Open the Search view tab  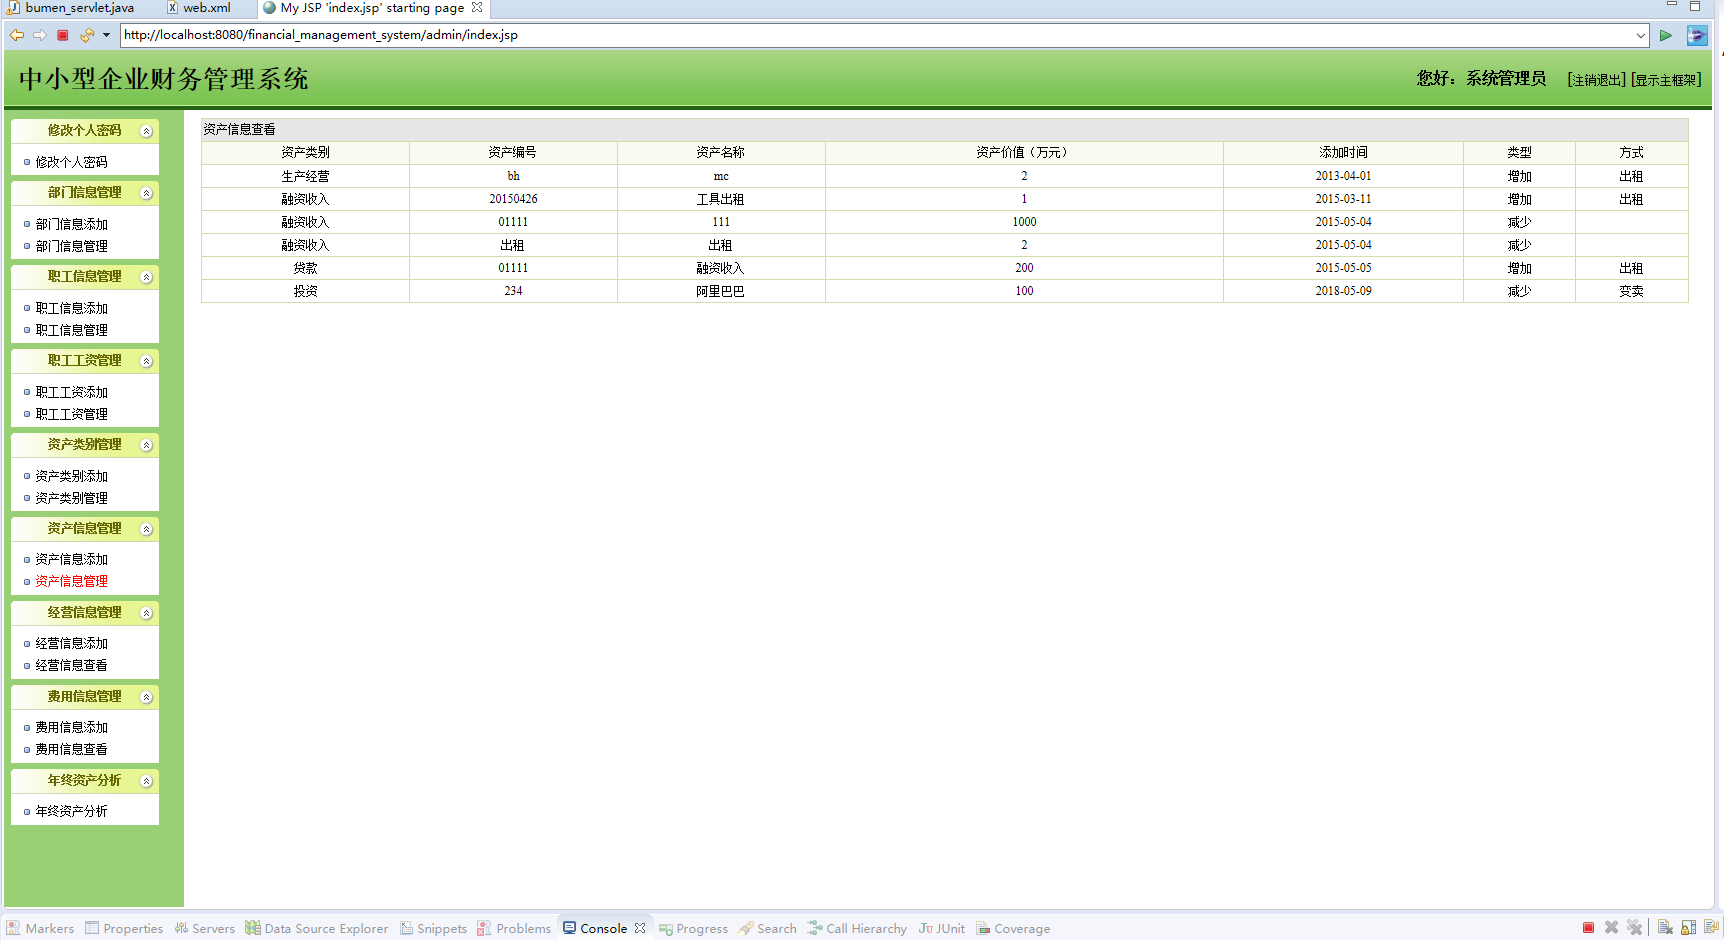click(x=768, y=928)
